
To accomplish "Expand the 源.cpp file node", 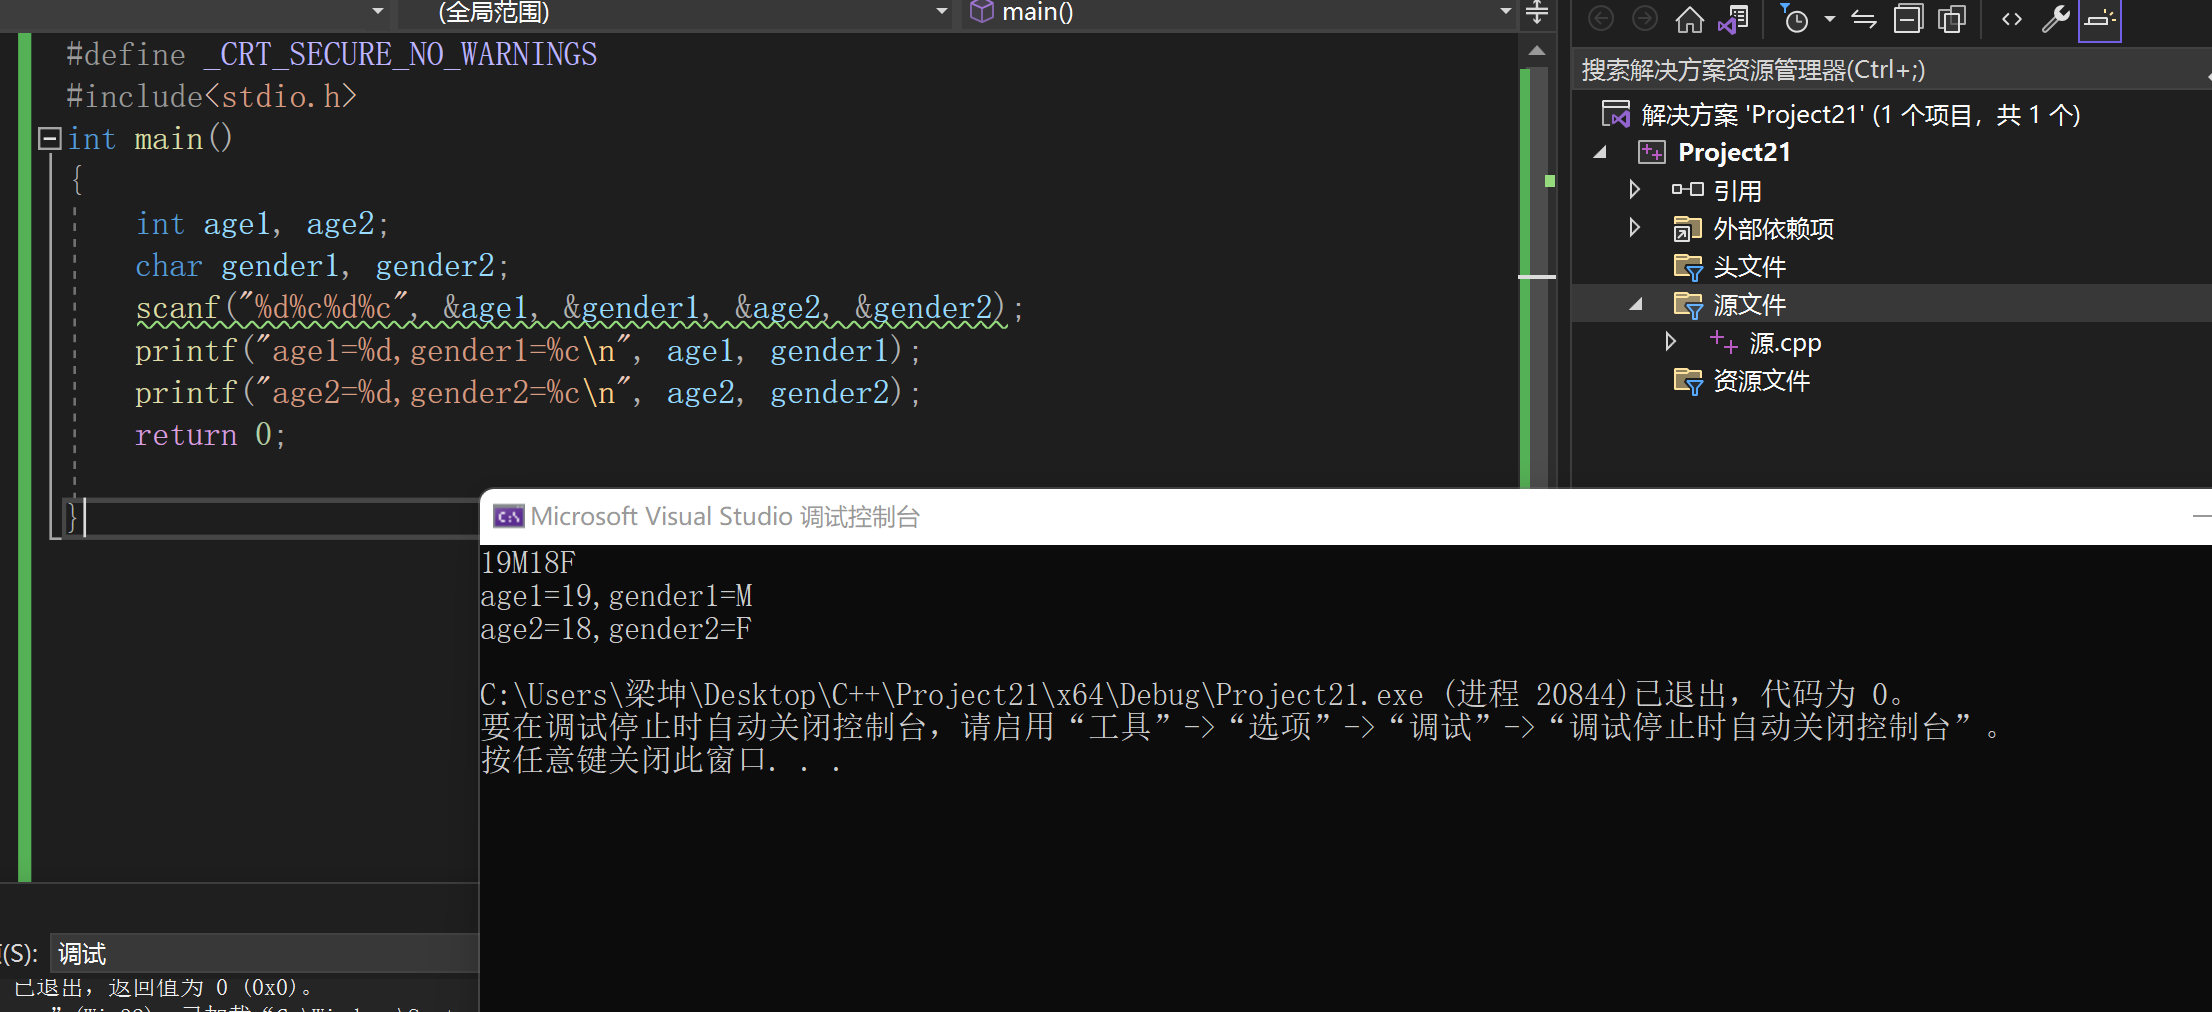I will 1671,342.
